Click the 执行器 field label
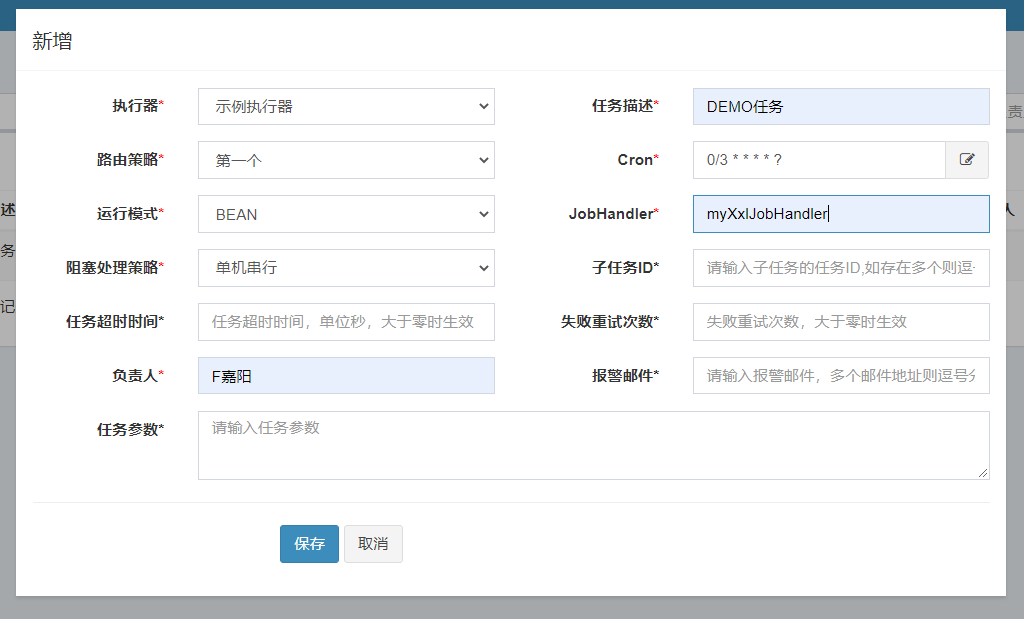The height and width of the screenshot is (619, 1024). tap(135, 106)
